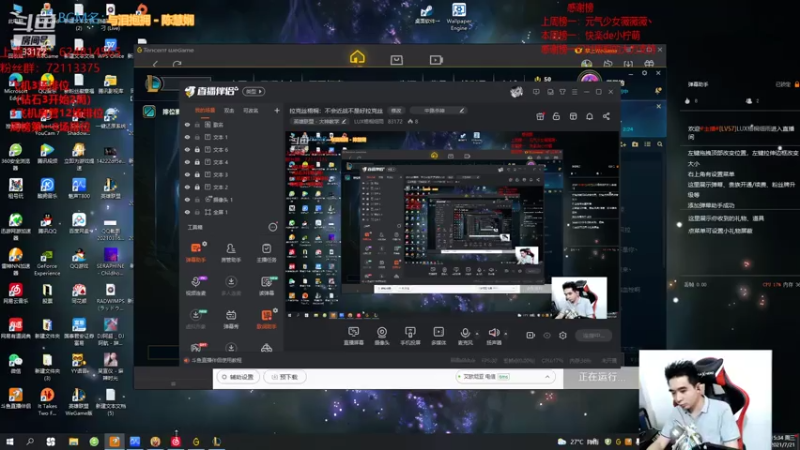Image resolution: width=800 pixels, height=450 pixels.
Task: Open the 双击 scene tab
Action: tap(229, 110)
